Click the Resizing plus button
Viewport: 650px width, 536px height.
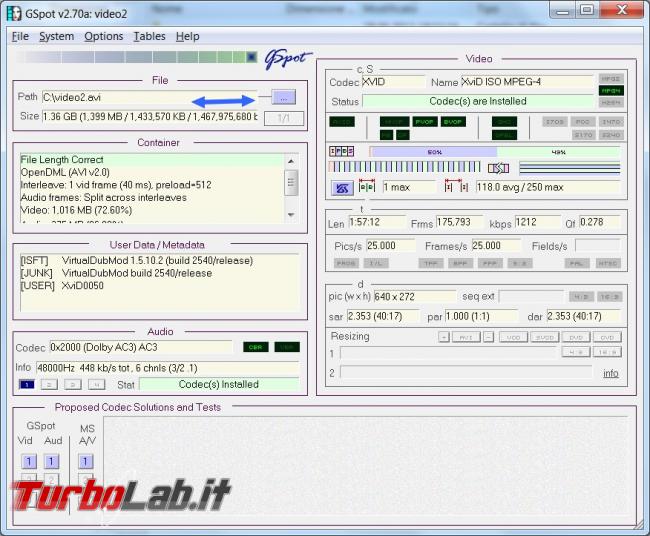pyautogui.click(x=444, y=337)
